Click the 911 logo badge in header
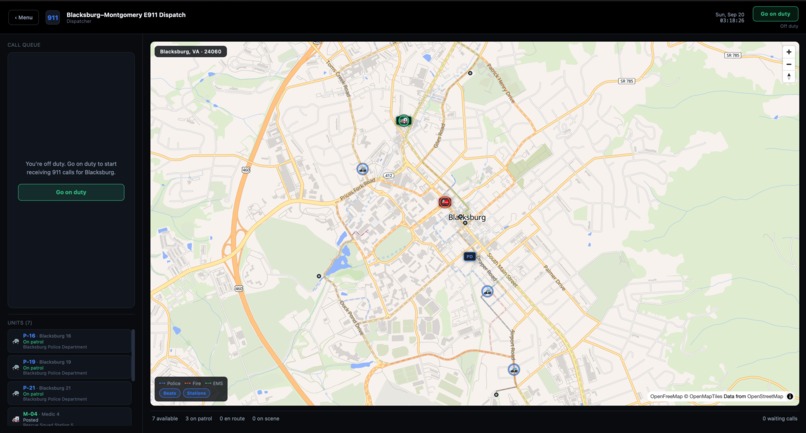 point(52,17)
